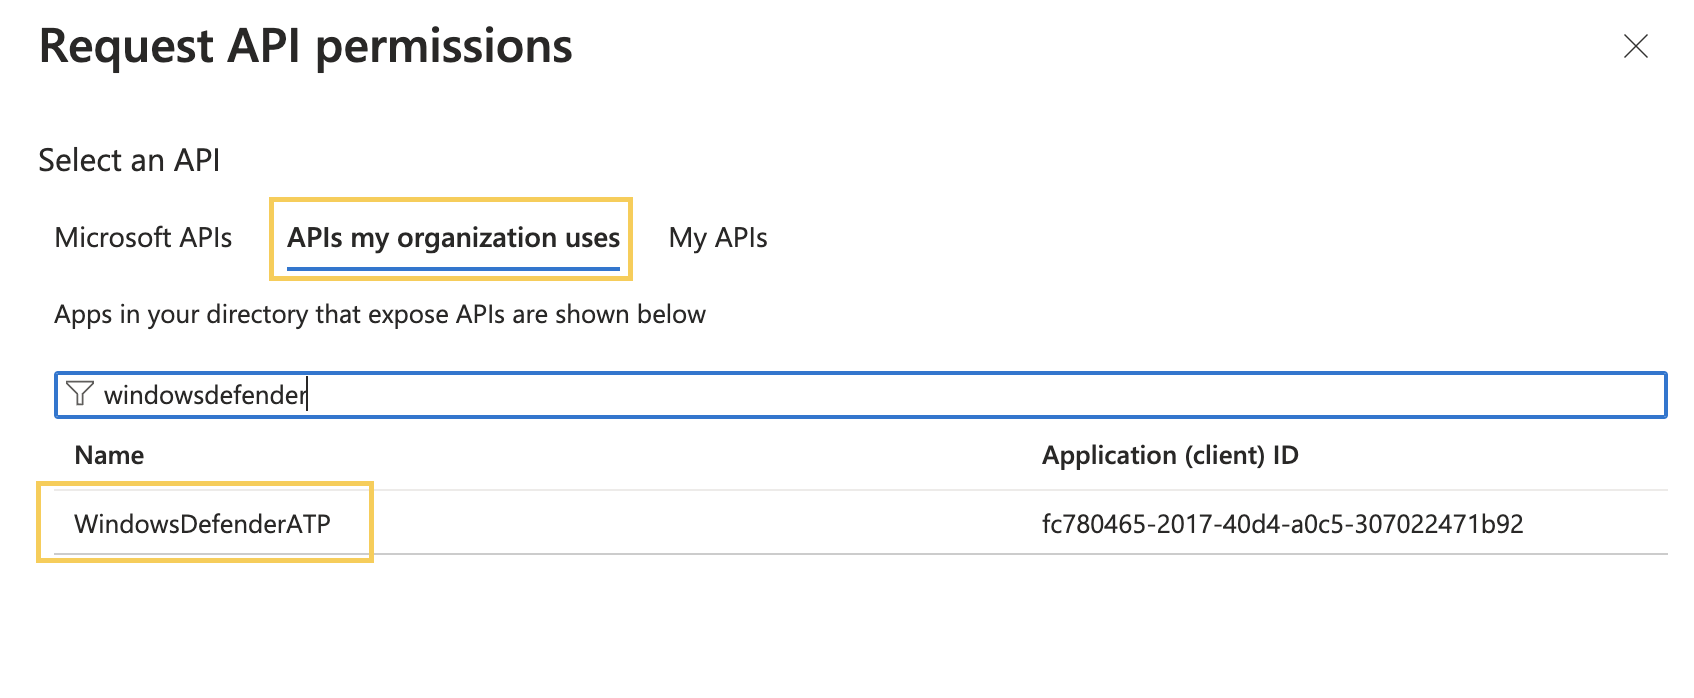Click the filter funnel icon
The width and height of the screenshot is (1694, 698).
point(80,394)
